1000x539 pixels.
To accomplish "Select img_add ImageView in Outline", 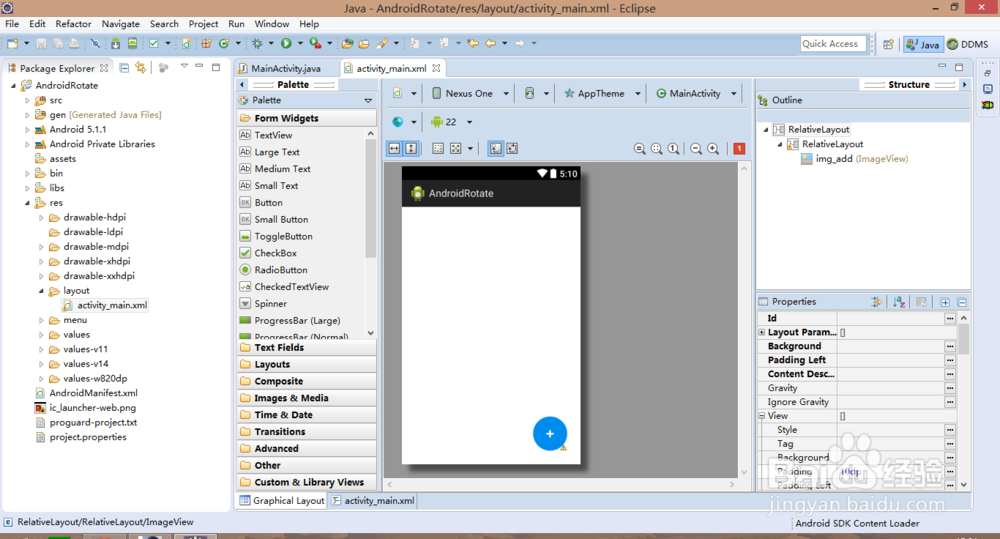I will [855, 159].
